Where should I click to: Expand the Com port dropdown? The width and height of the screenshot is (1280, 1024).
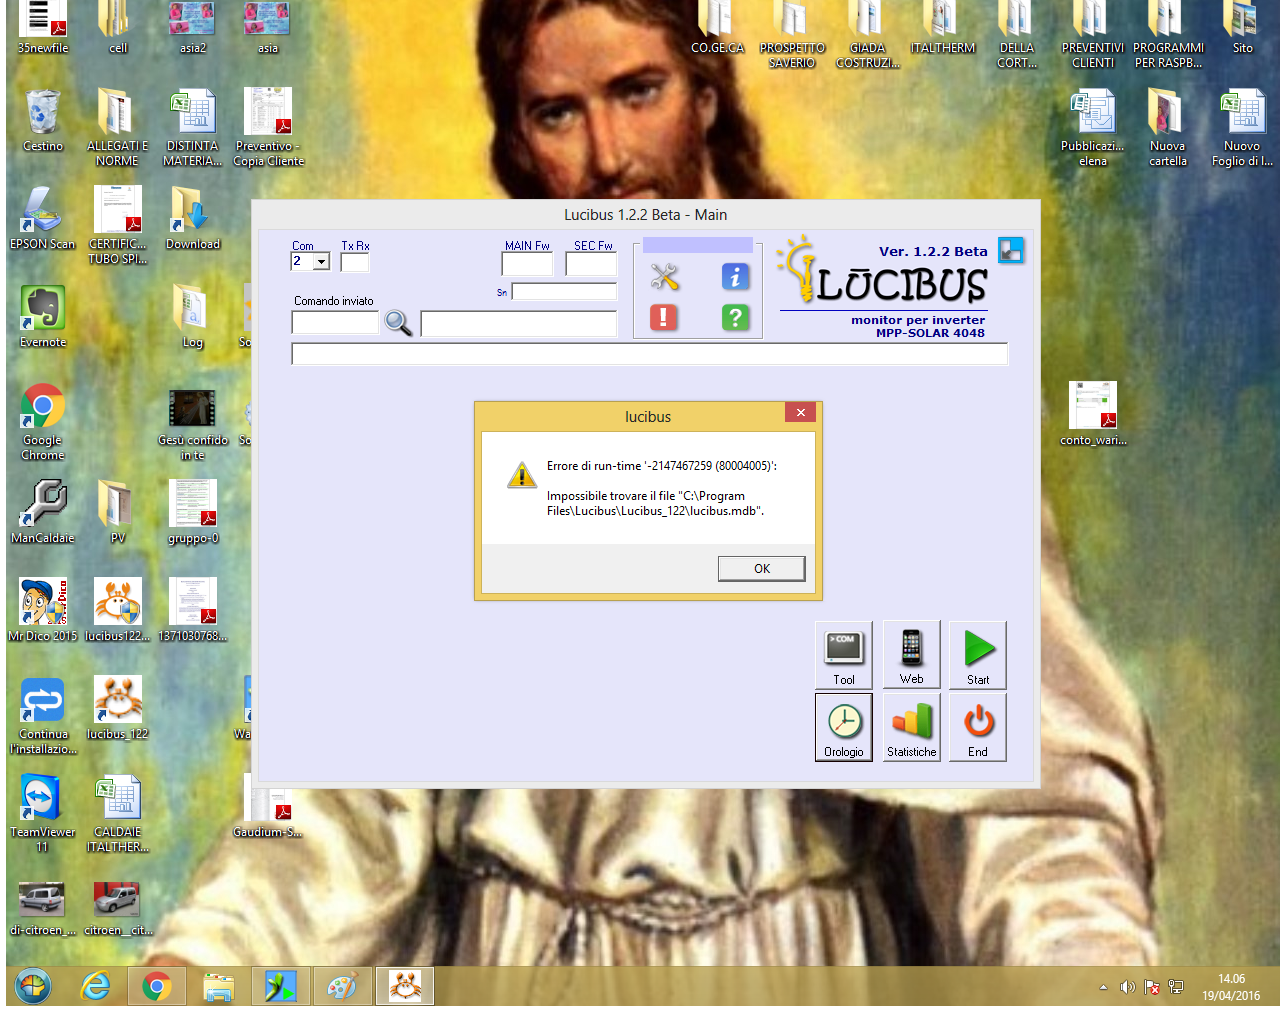(x=321, y=262)
